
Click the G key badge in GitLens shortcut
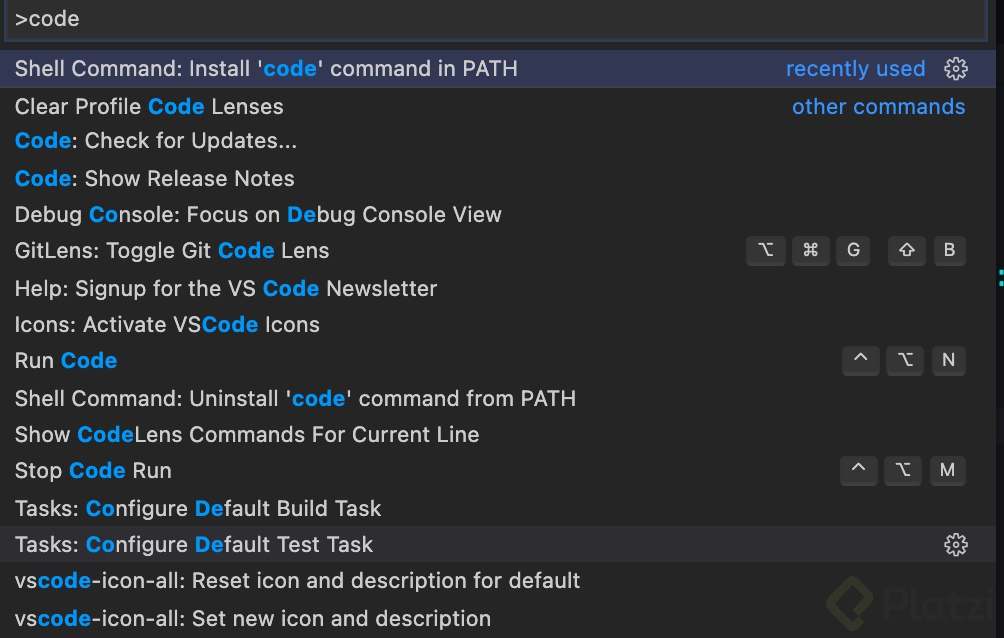pyautogui.click(x=854, y=250)
